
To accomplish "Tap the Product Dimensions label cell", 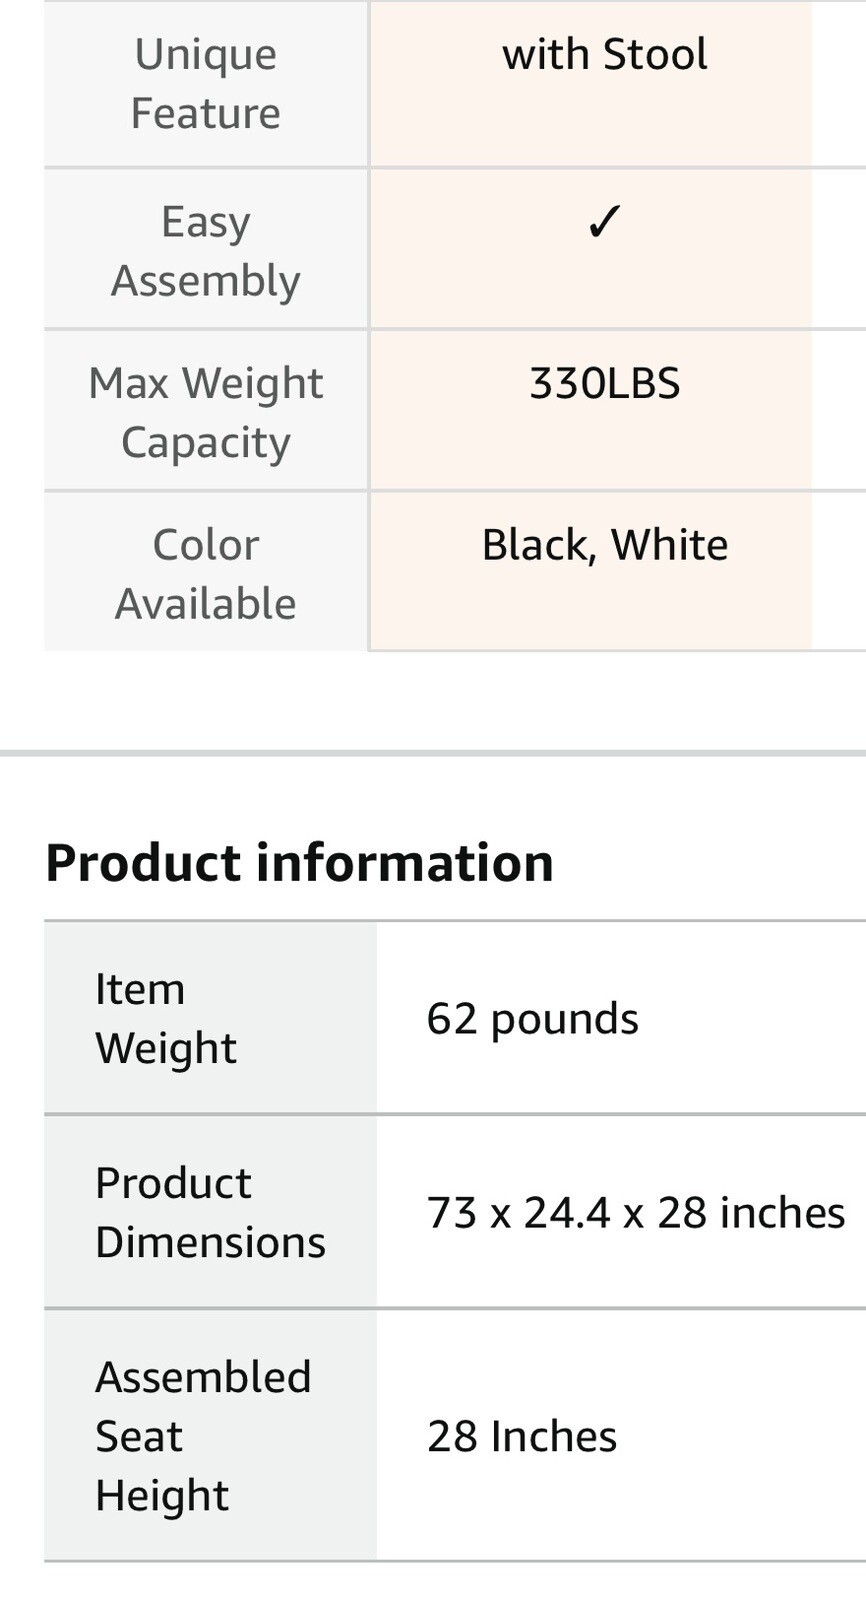I will tap(210, 1212).
